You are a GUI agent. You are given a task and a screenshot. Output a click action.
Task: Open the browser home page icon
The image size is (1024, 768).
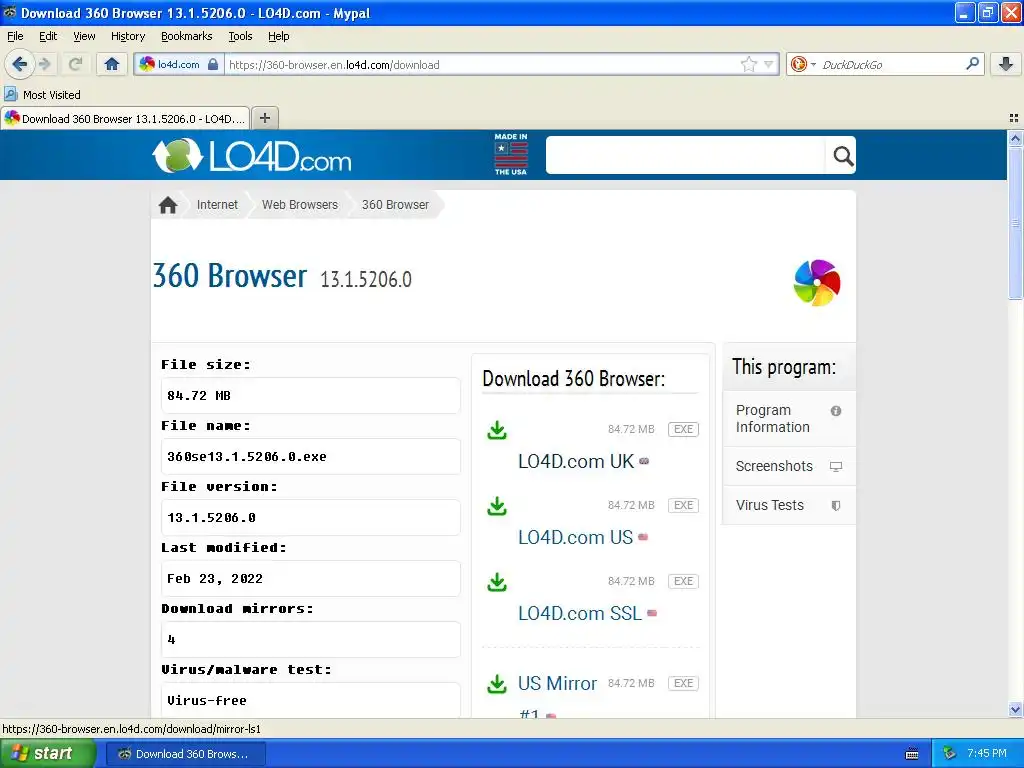[112, 64]
